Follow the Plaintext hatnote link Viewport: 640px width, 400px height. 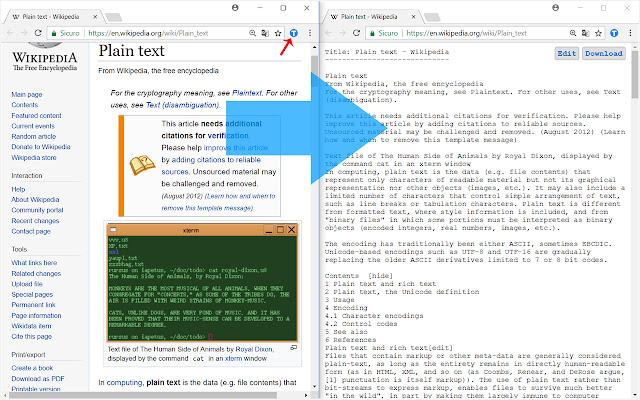click(x=247, y=93)
